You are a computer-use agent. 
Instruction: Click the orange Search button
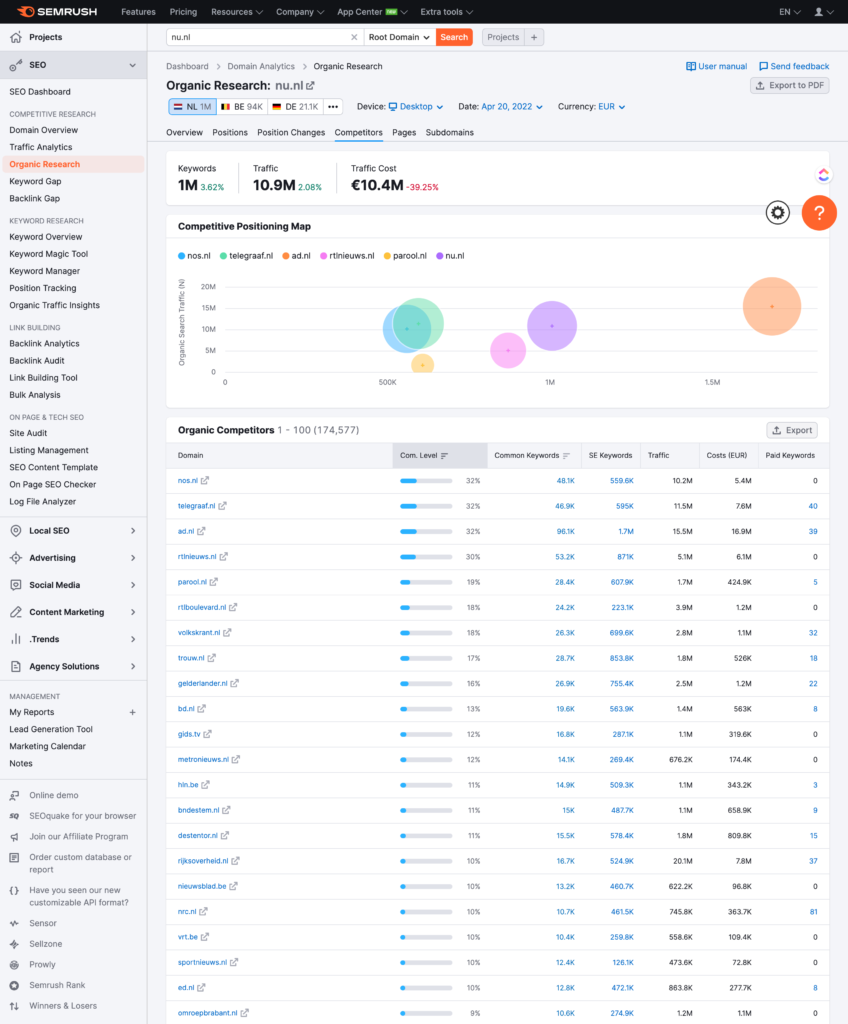click(454, 37)
